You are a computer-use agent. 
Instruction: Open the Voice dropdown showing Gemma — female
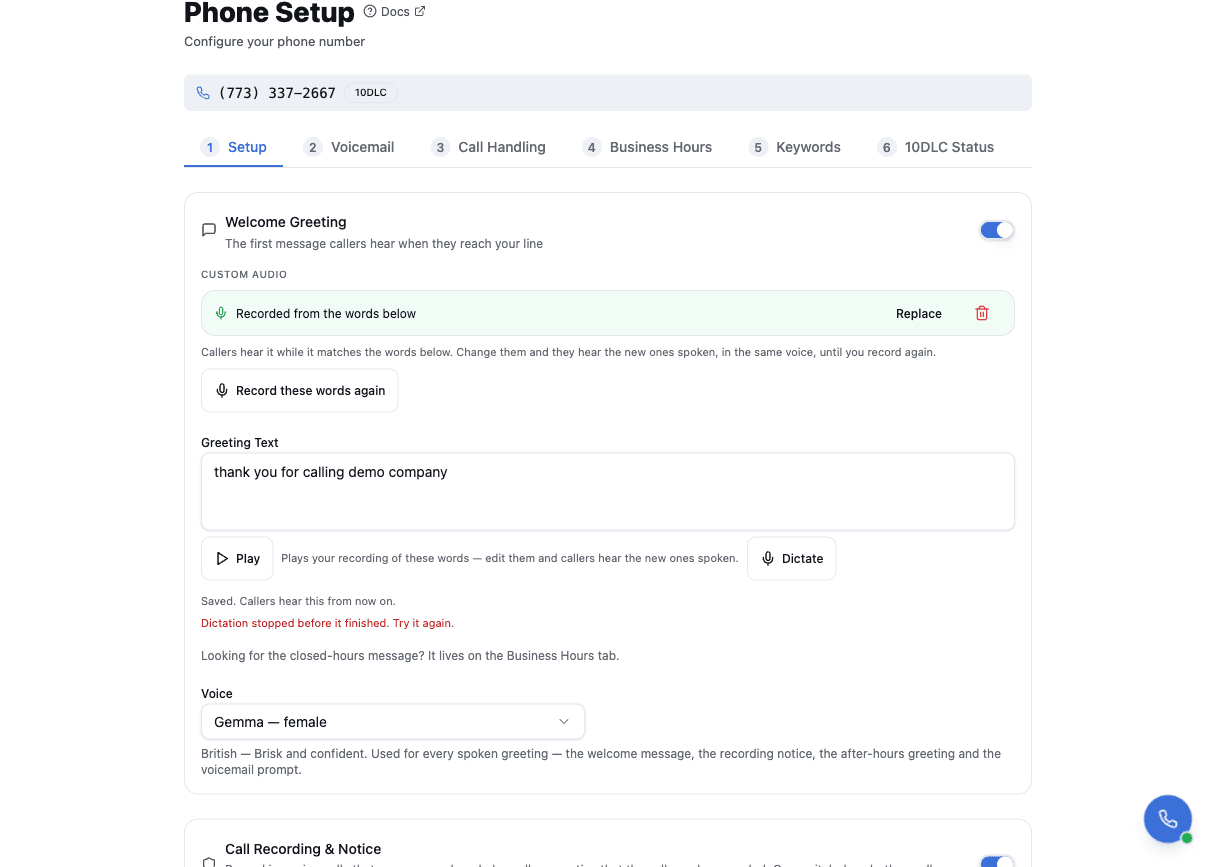pos(393,722)
